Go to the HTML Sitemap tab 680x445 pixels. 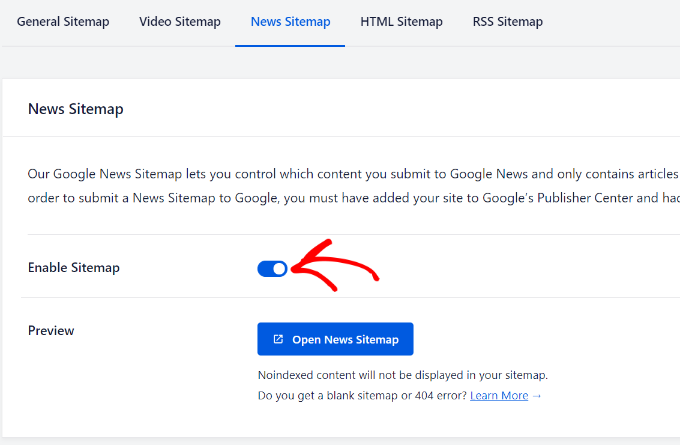click(401, 22)
